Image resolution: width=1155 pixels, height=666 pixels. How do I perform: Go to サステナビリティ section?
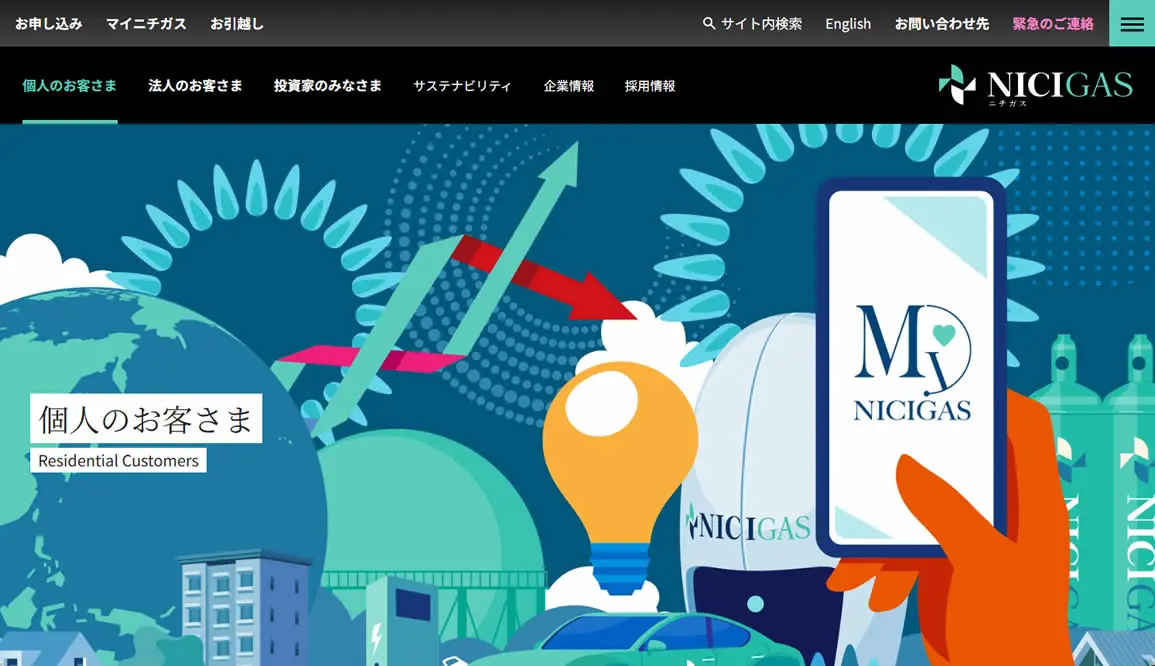tap(462, 86)
